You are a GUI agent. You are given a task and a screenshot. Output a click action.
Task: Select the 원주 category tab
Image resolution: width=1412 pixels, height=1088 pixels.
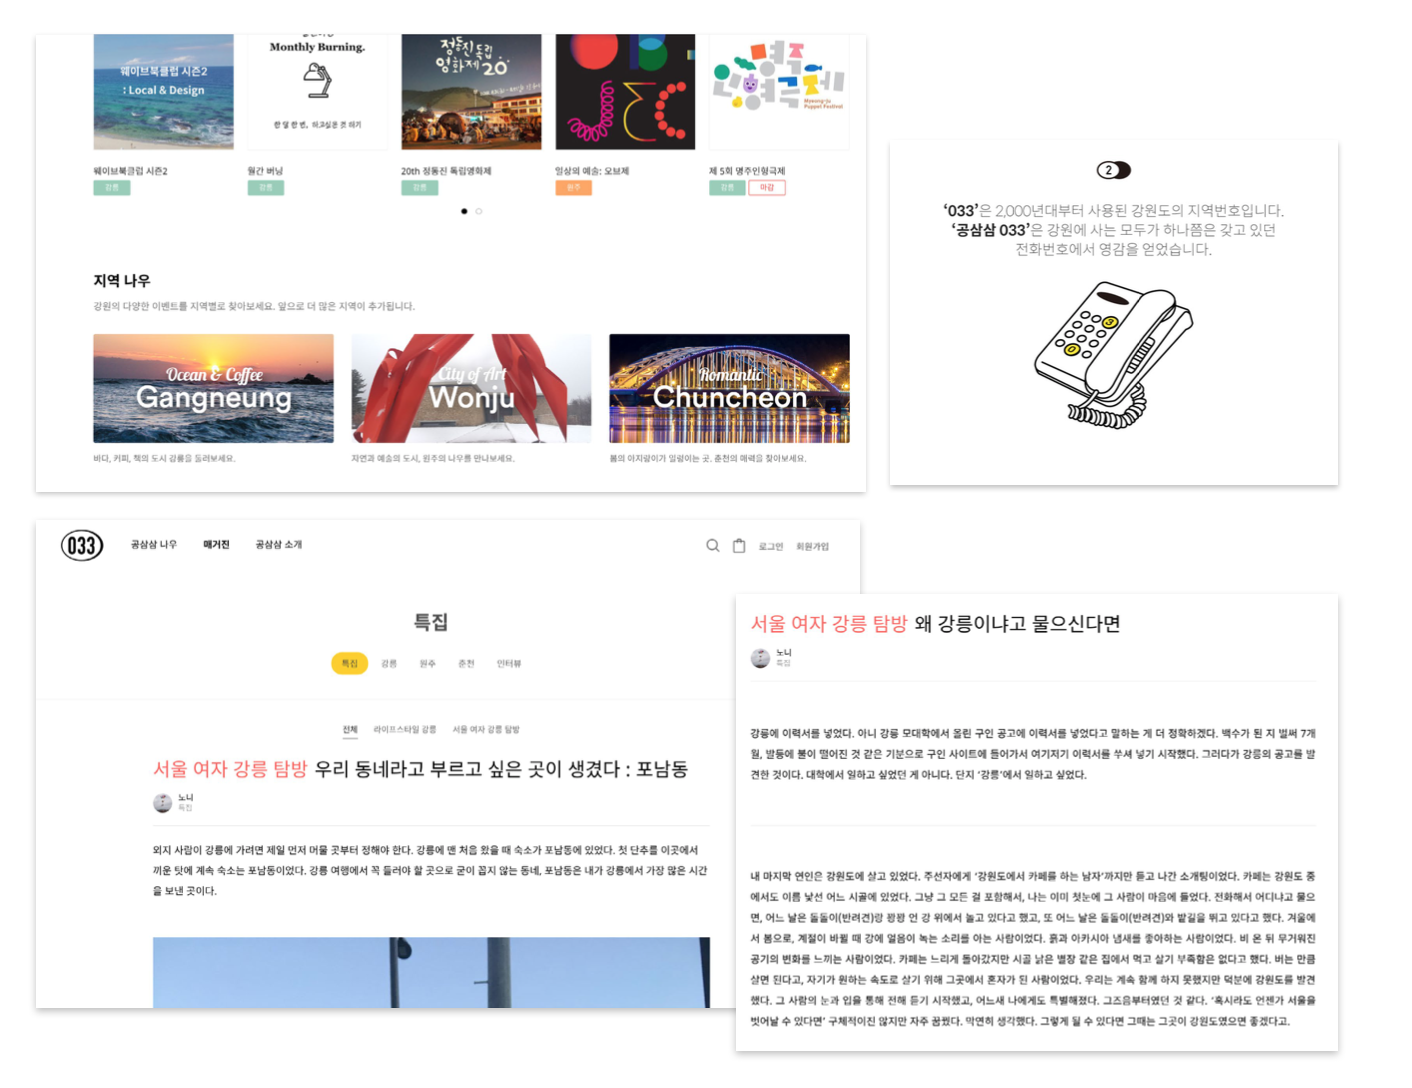point(427,664)
